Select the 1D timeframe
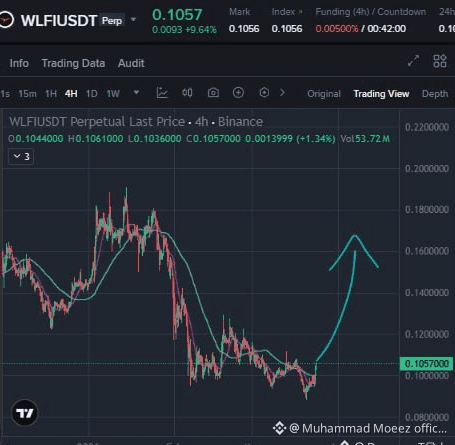This screenshot has width=455, height=445. coord(92,94)
